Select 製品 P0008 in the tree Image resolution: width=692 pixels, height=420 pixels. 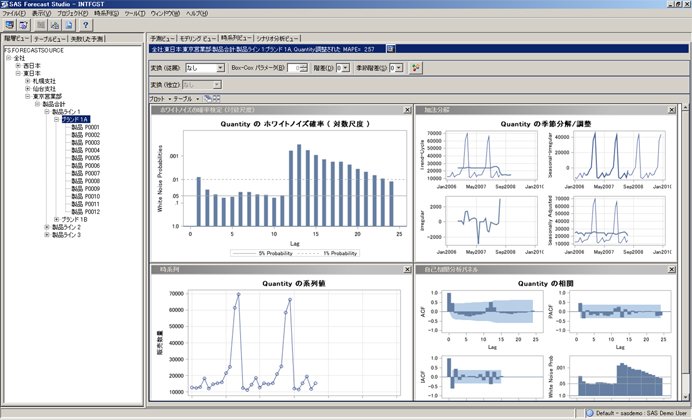click(86, 181)
